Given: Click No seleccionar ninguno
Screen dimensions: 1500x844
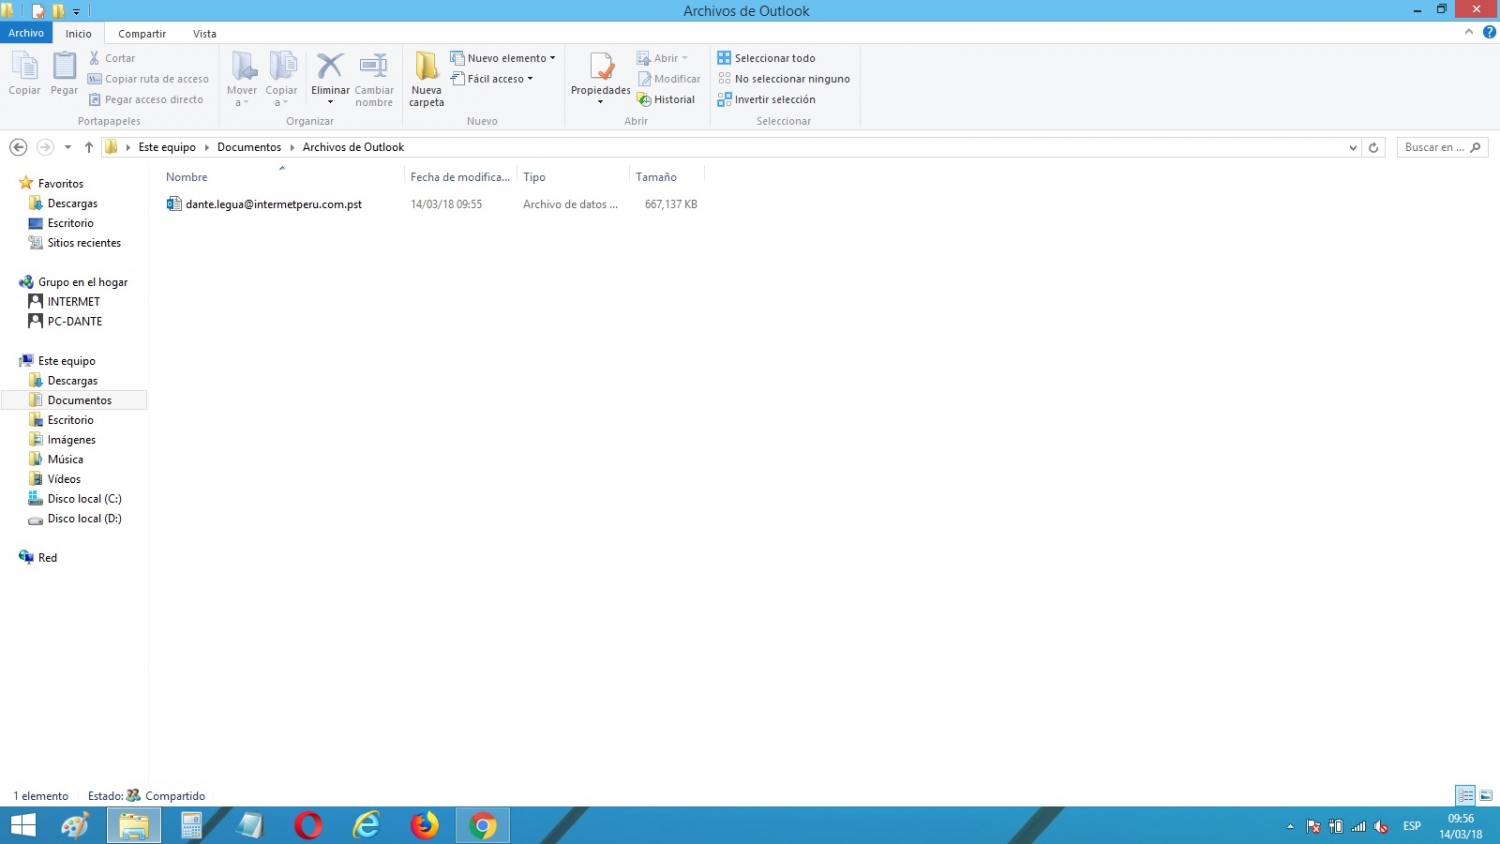Looking at the screenshot, I should pyautogui.click(x=784, y=79).
